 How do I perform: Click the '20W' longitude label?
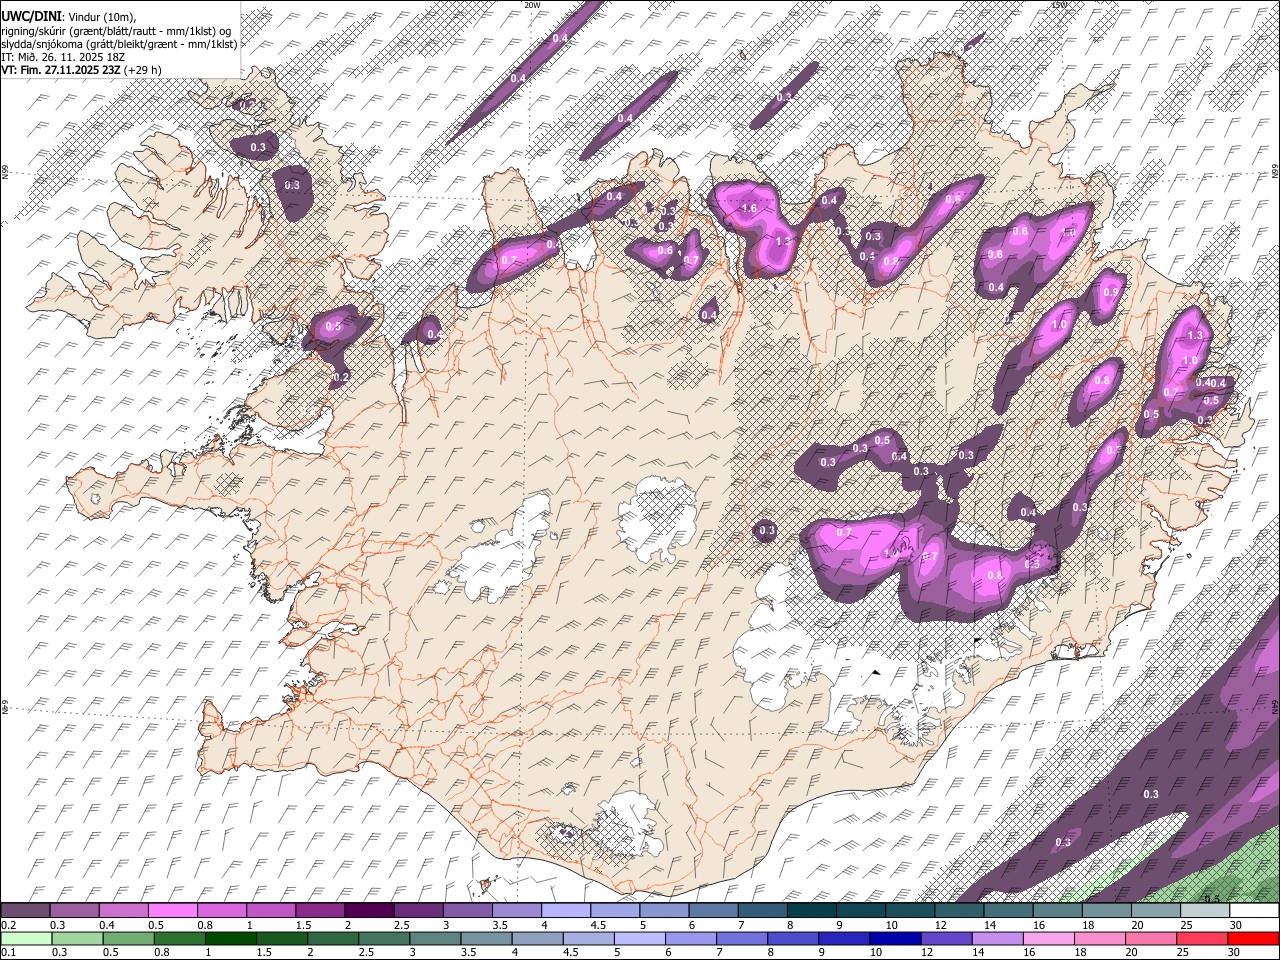click(x=531, y=5)
